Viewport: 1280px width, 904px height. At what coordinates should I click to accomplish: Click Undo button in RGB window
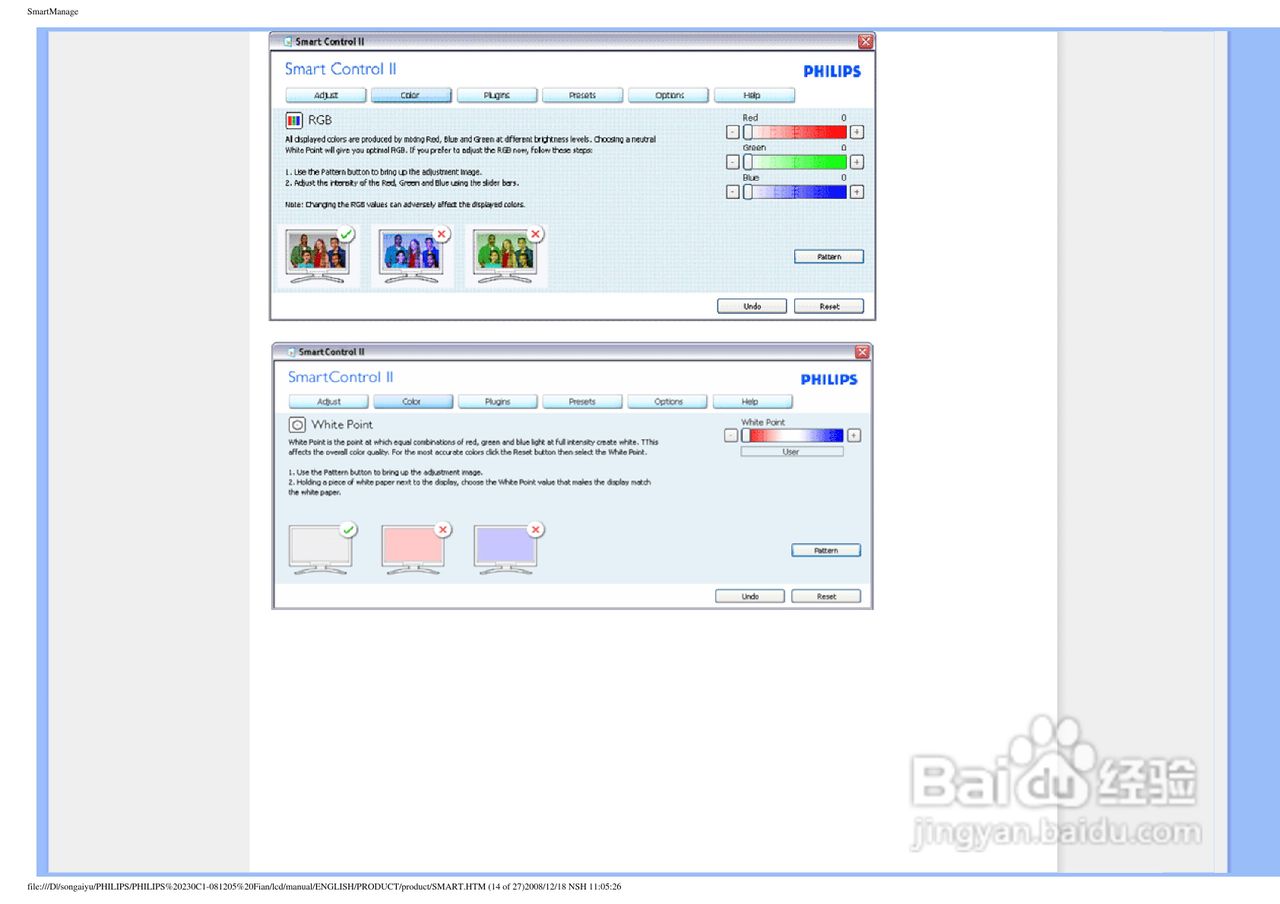pos(752,306)
